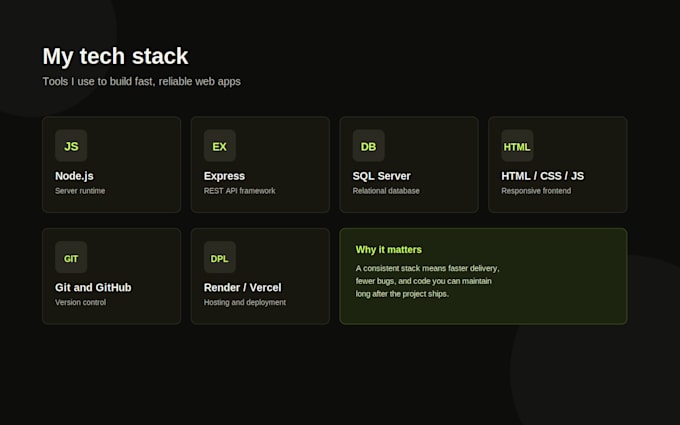Click the 'Server runtime' description
The width and height of the screenshot is (680, 425).
click(x=80, y=191)
